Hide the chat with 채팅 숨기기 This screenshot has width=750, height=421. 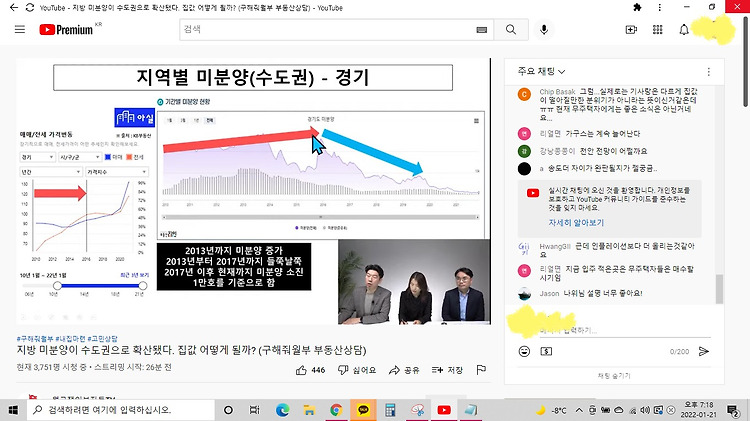[614, 376]
